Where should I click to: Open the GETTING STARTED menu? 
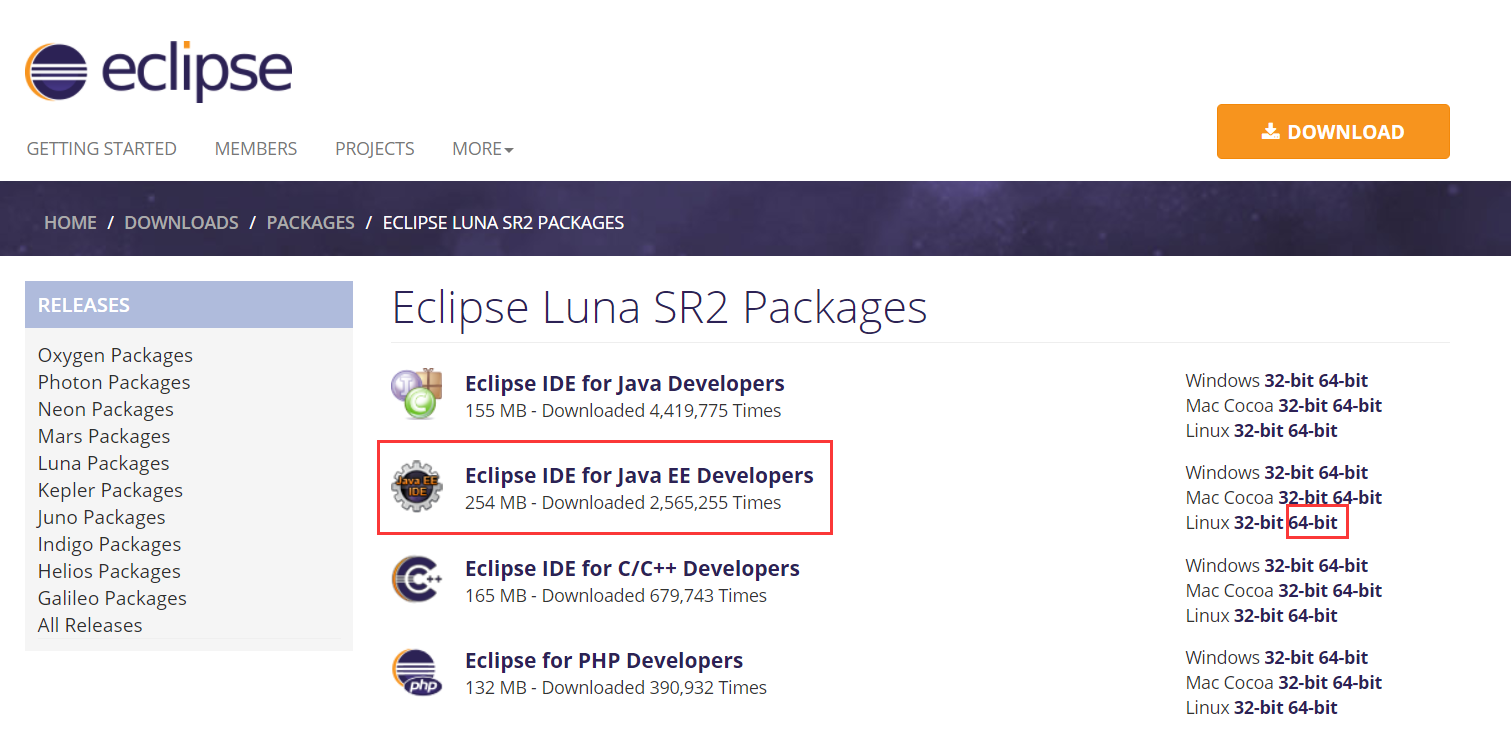tap(101, 148)
